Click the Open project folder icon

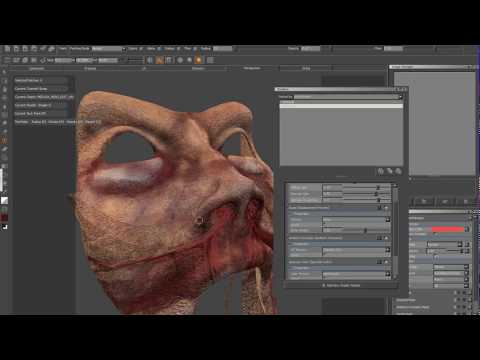(x=16, y=49)
